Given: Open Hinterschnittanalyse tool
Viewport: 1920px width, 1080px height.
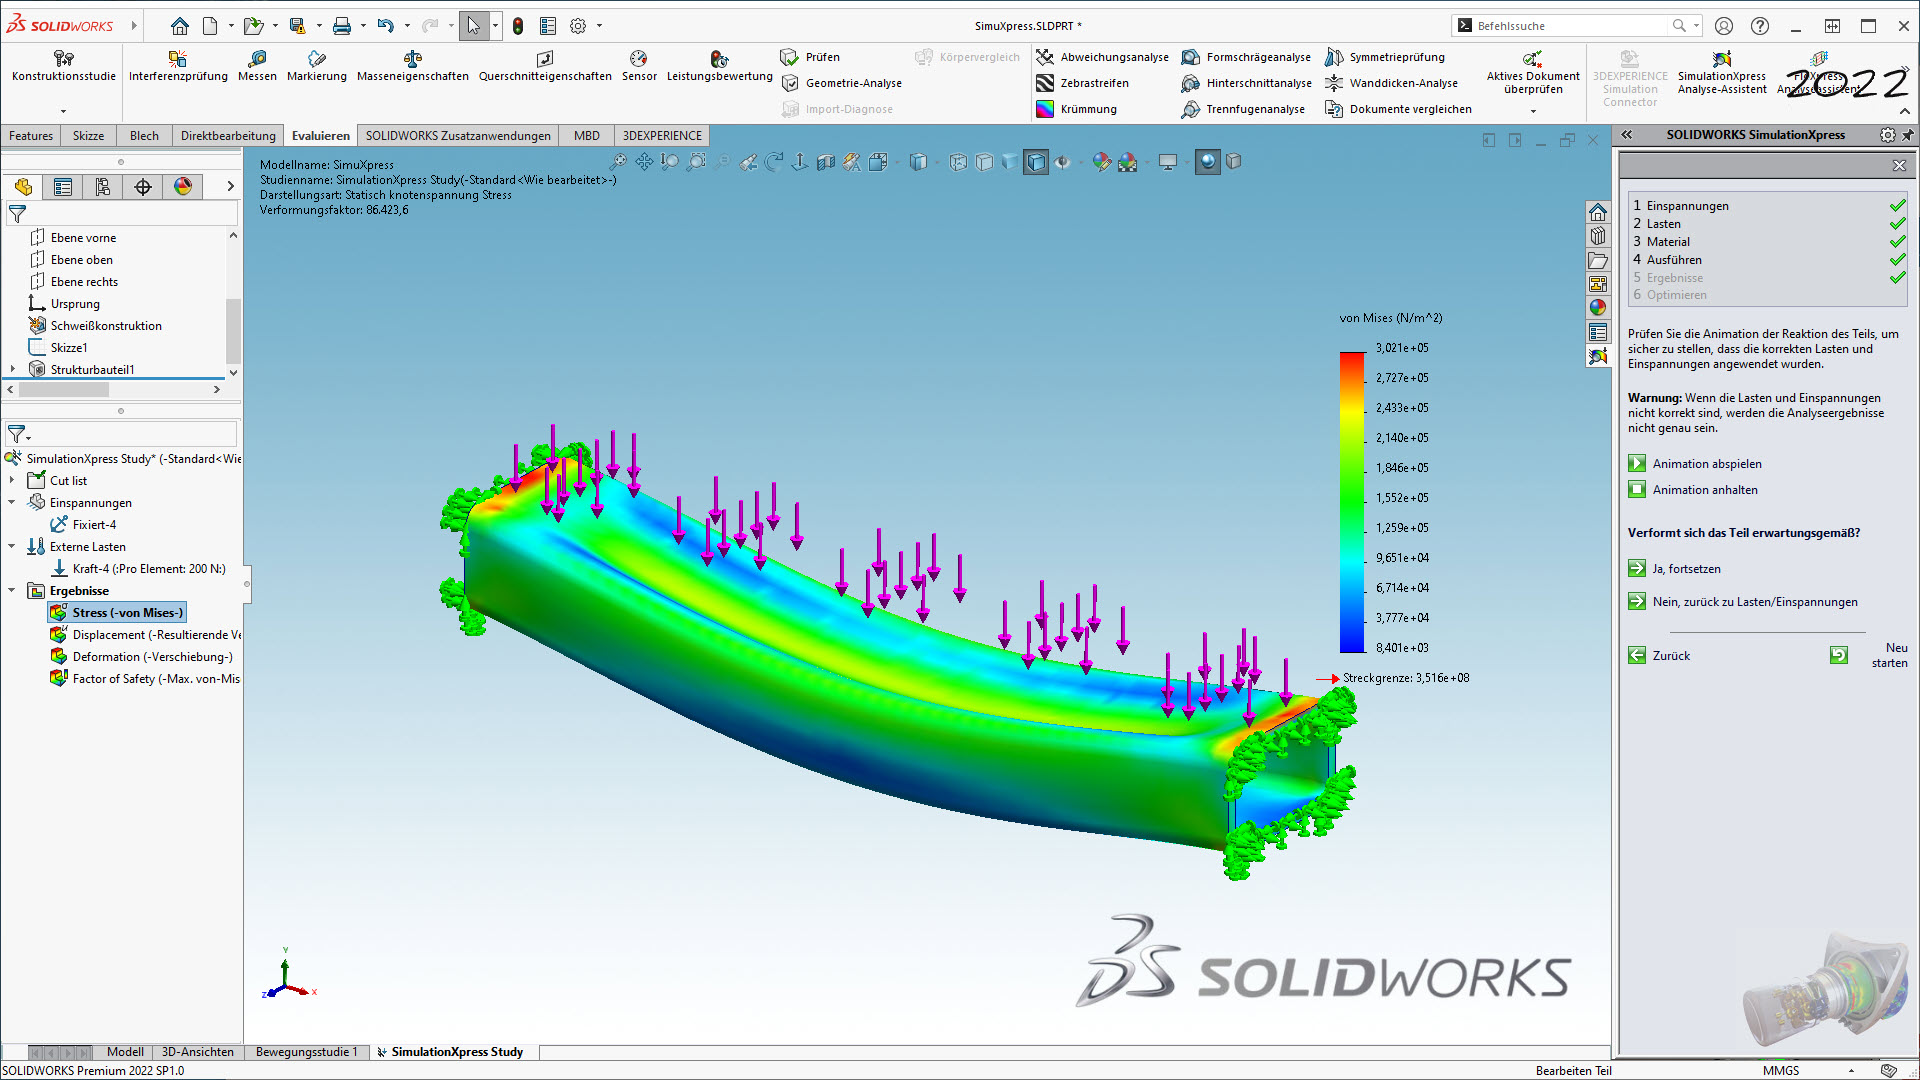Looking at the screenshot, I should pyautogui.click(x=1246, y=83).
